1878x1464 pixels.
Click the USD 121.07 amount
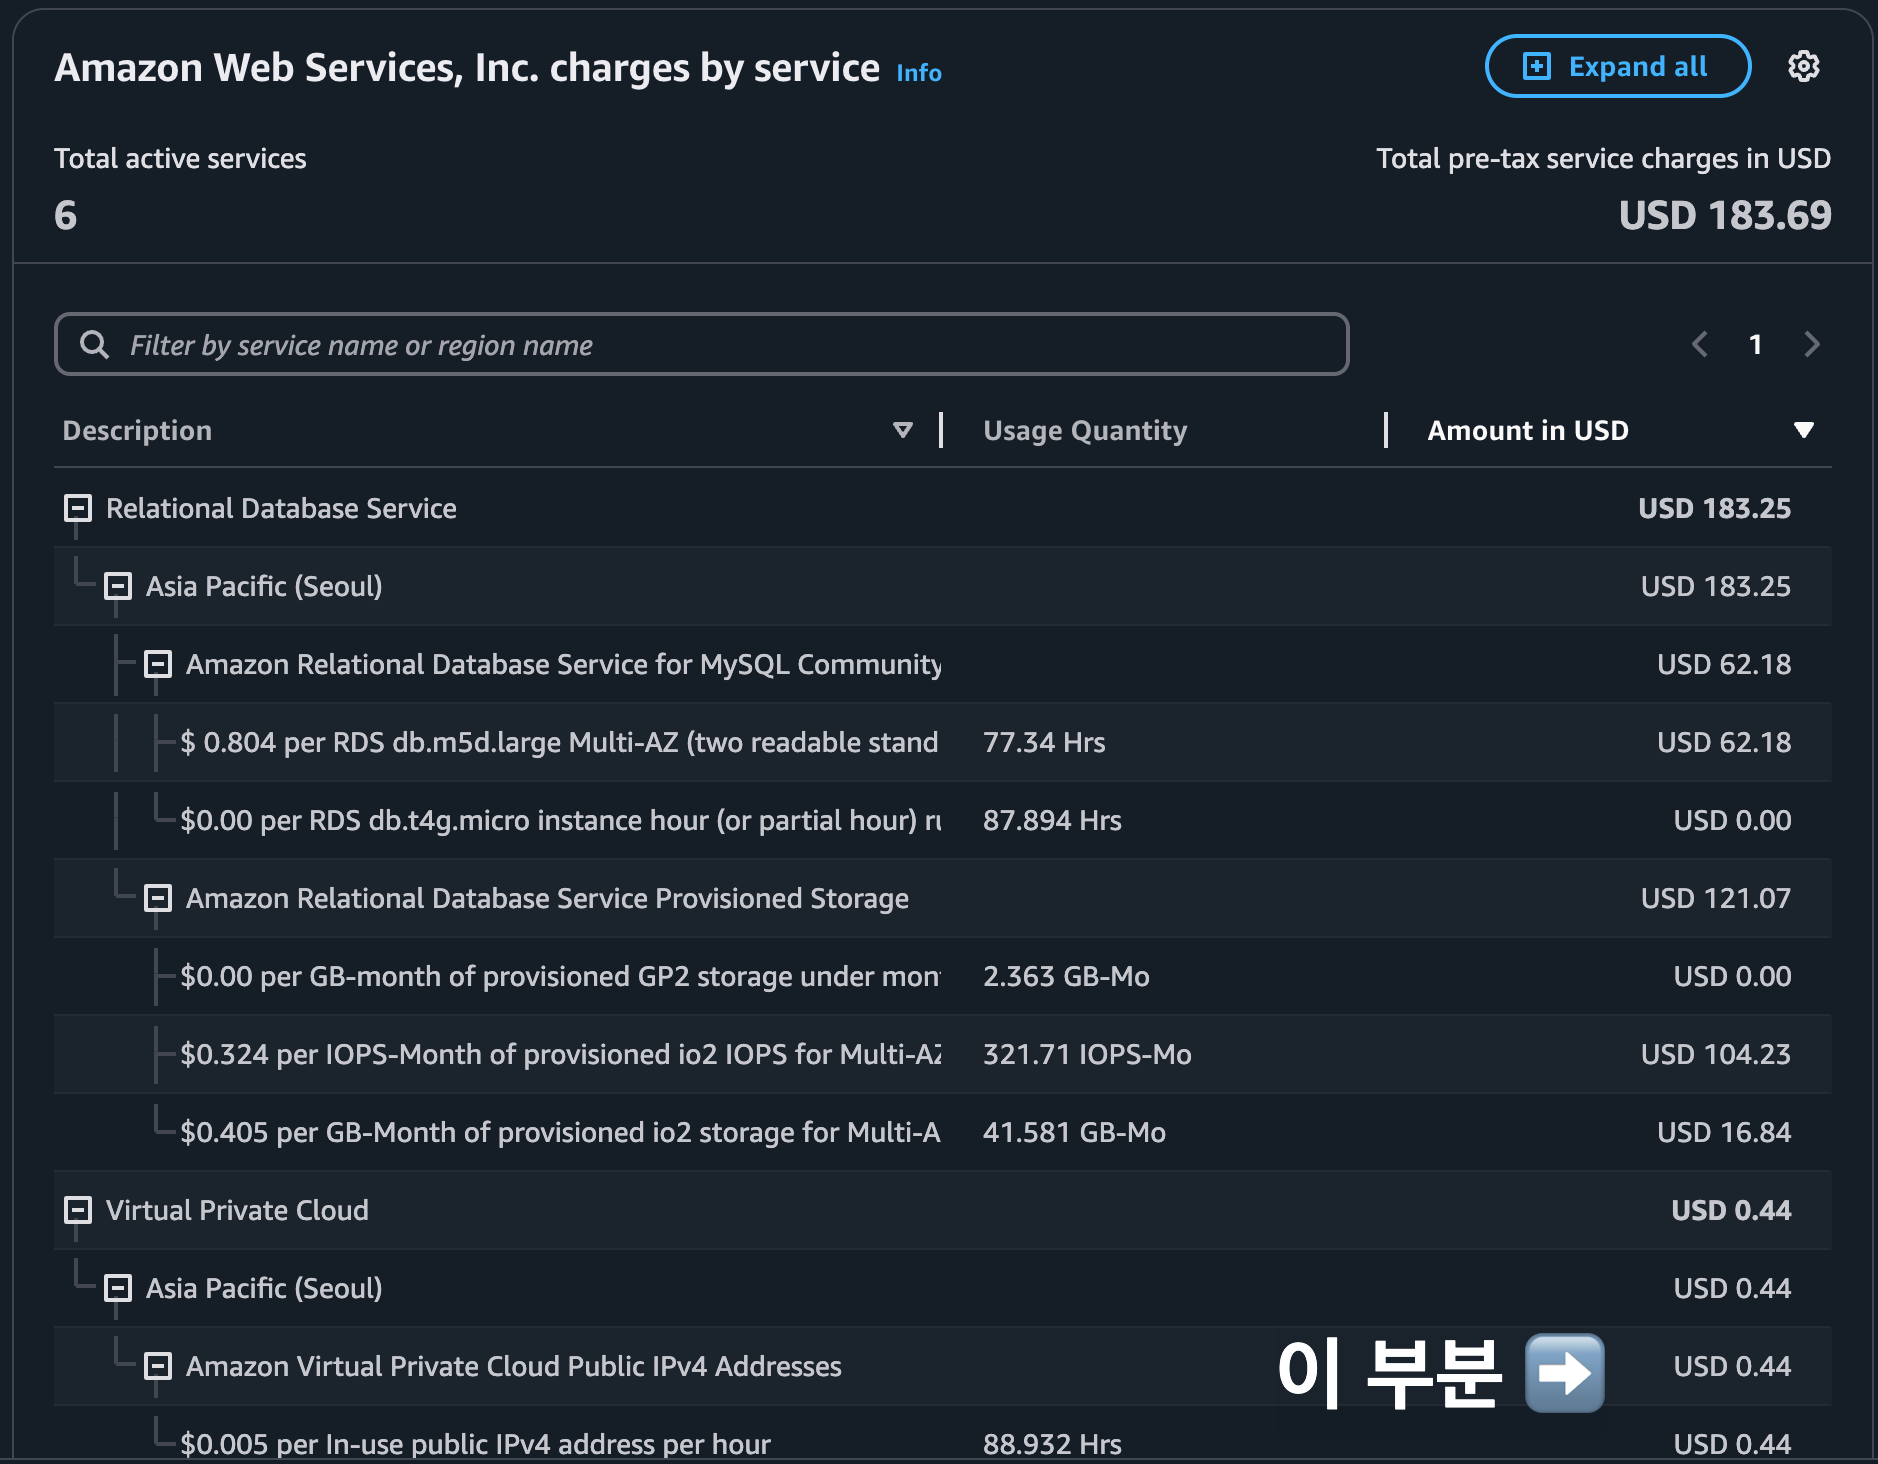pyautogui.click(x=1716, y=898)
